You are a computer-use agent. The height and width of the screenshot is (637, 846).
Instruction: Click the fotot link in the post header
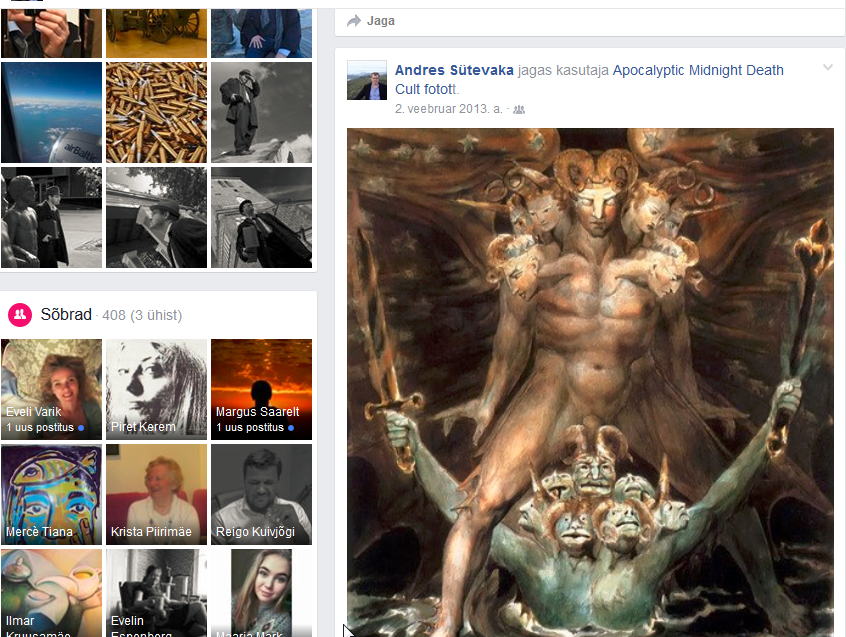point(440,89)
